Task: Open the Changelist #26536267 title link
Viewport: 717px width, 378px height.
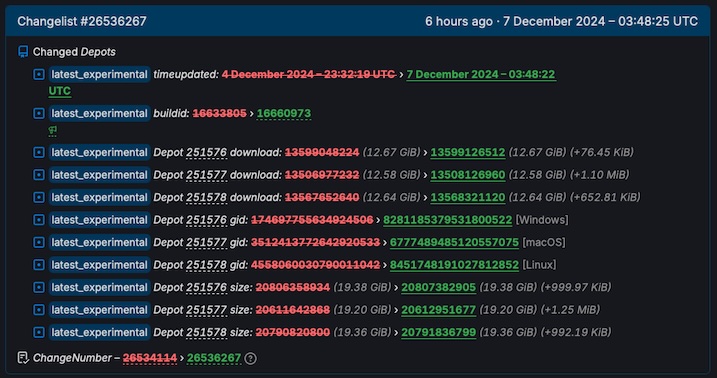Action: [x=82, y=21]
